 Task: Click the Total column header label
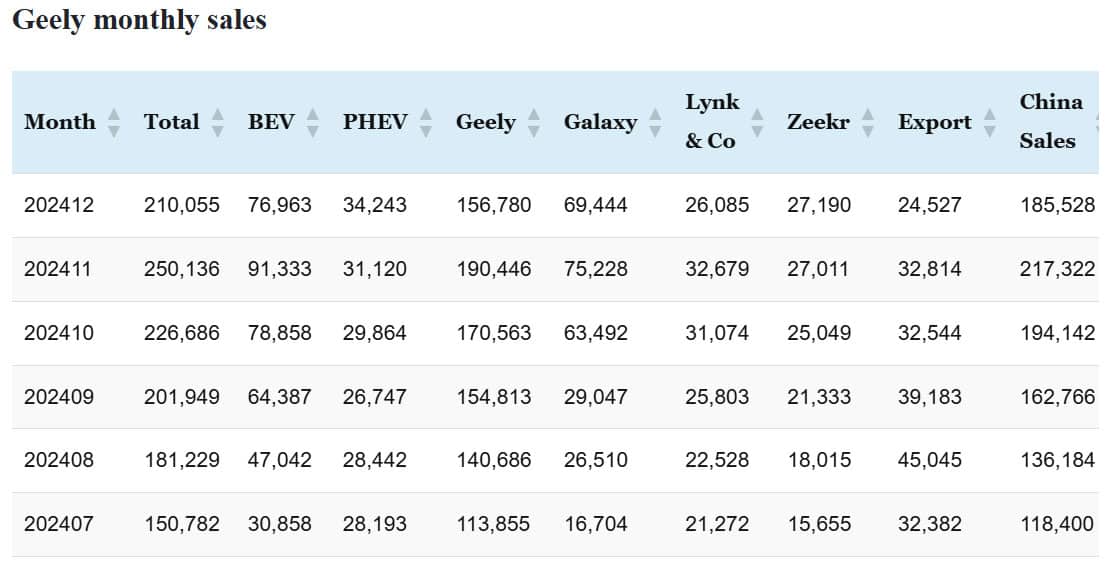[171, 122]
